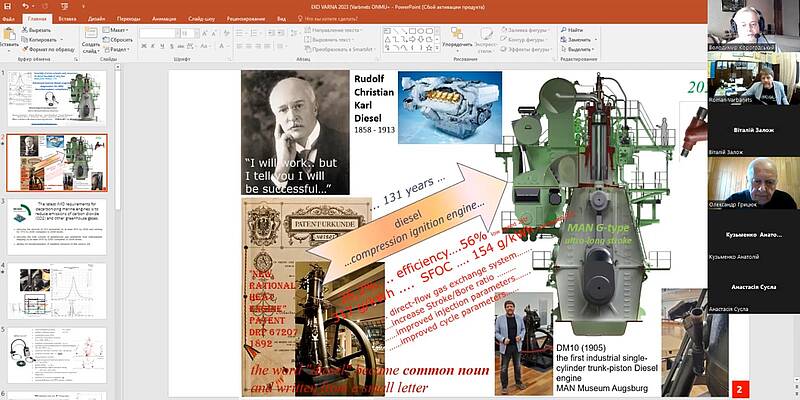Click the Упорядочить arrange icon
Screen dimensions: 800x400
(x=457, y=34)
